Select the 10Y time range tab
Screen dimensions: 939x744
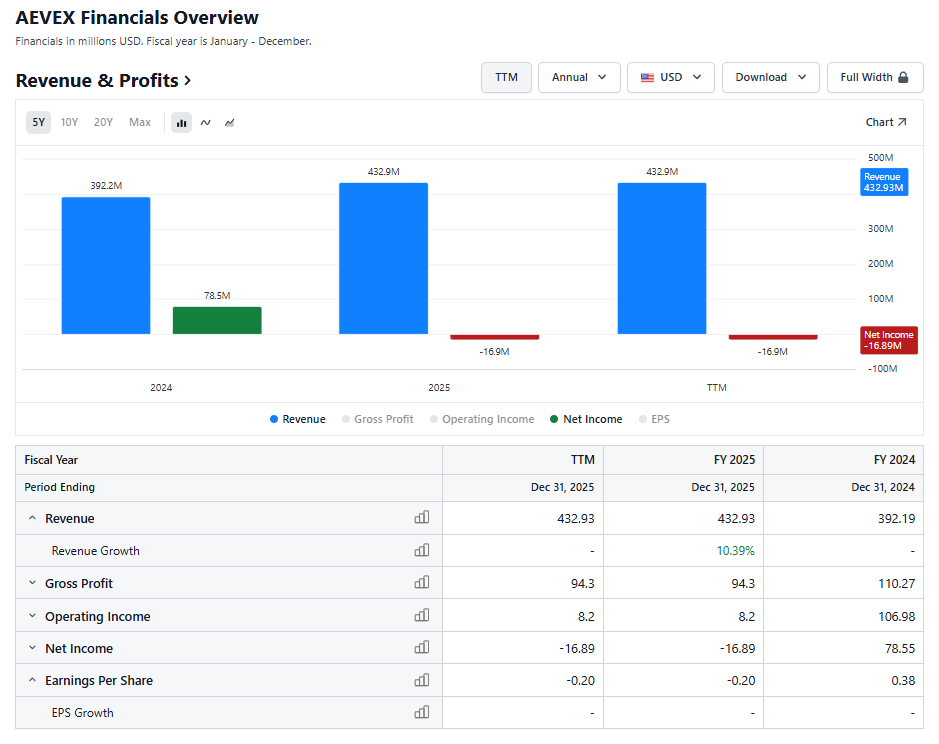pos(69,122)
